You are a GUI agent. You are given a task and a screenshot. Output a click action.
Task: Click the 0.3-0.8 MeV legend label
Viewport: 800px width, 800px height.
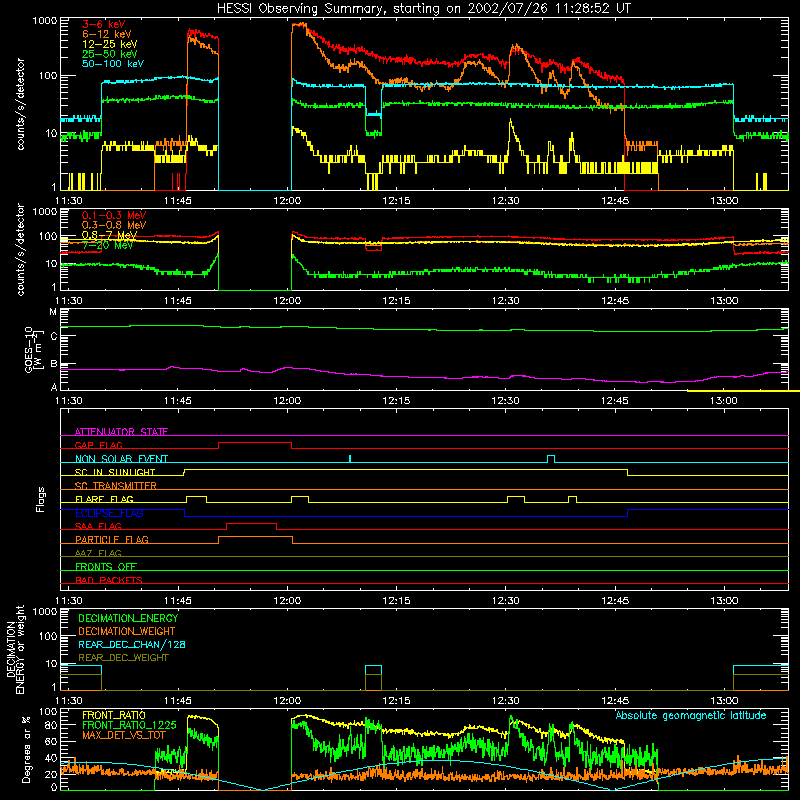click(114, 225)
